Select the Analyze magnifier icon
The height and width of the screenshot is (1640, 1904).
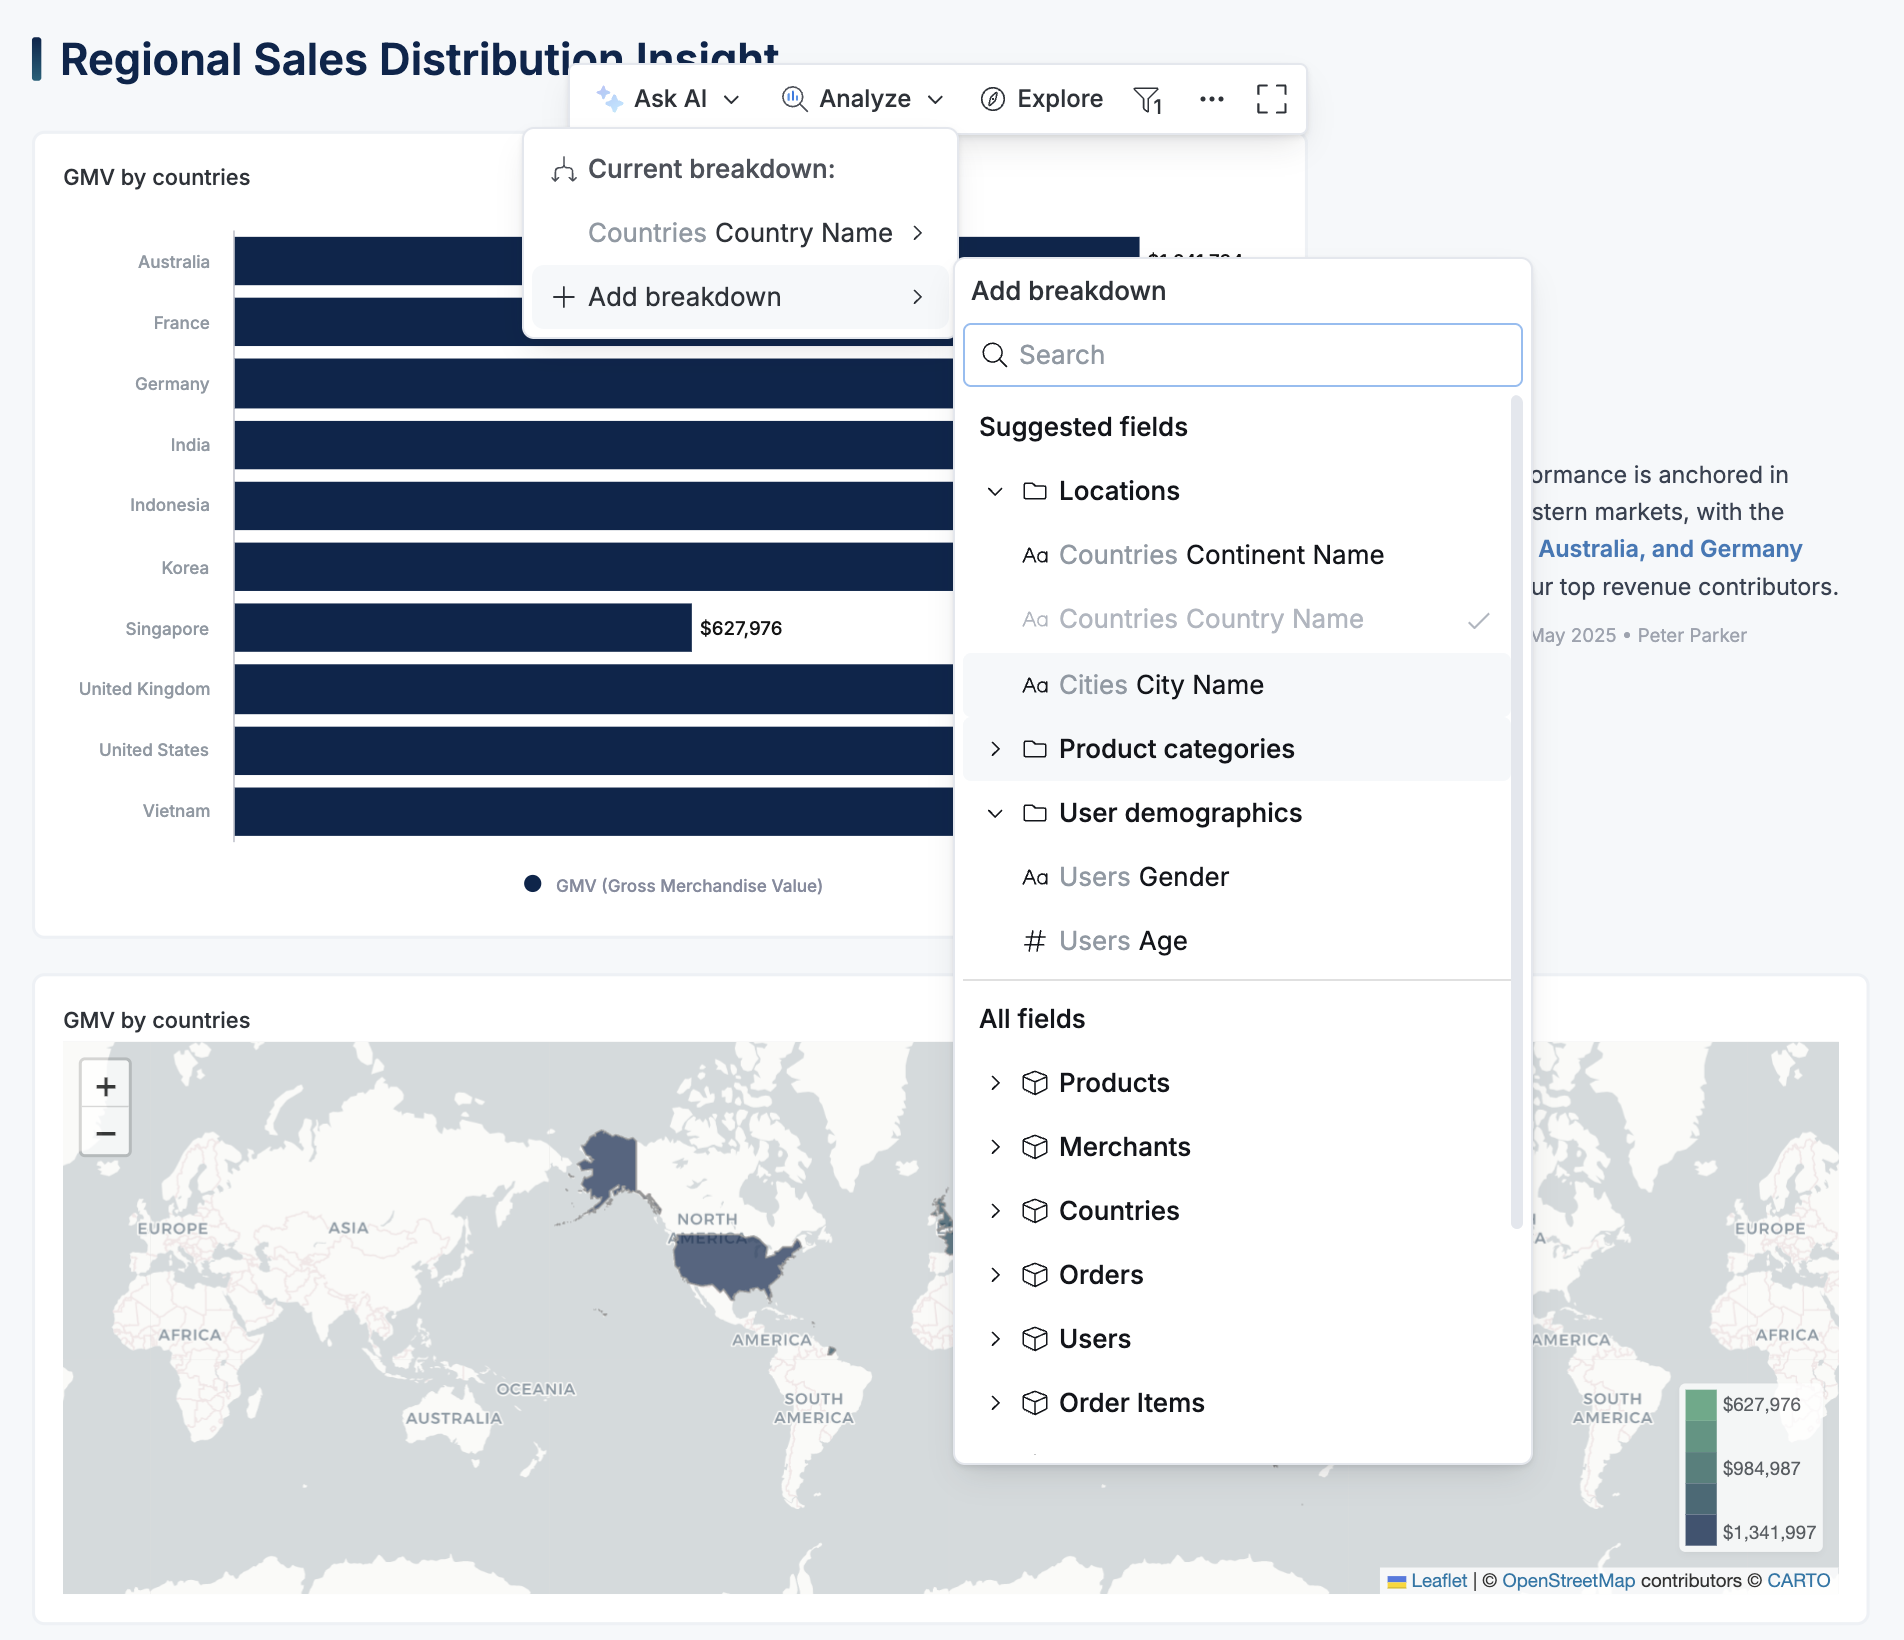coord(793,99)
